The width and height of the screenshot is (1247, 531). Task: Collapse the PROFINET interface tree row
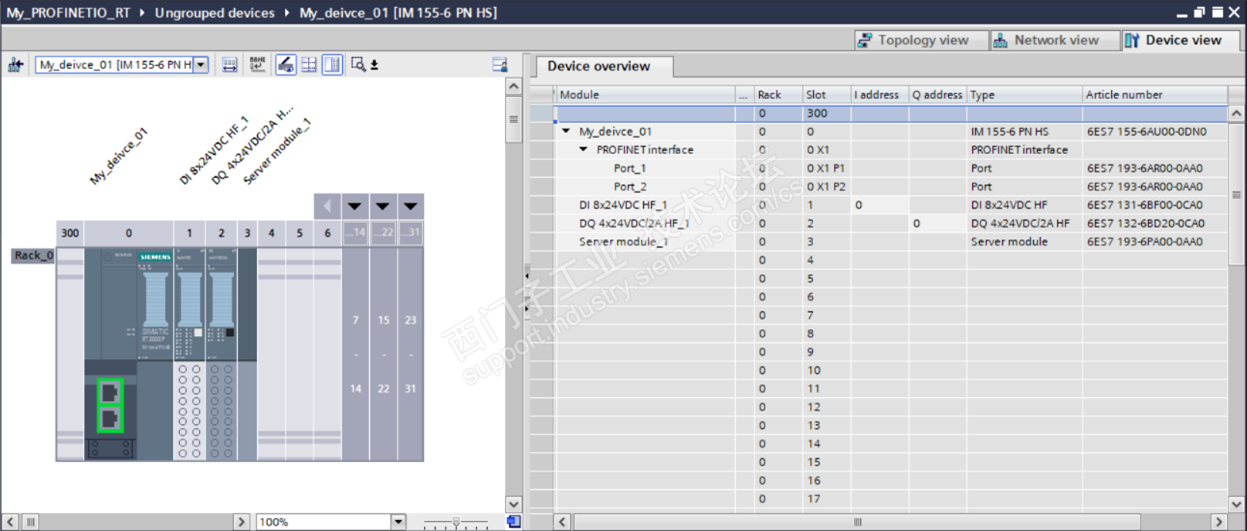pos(584,150)
